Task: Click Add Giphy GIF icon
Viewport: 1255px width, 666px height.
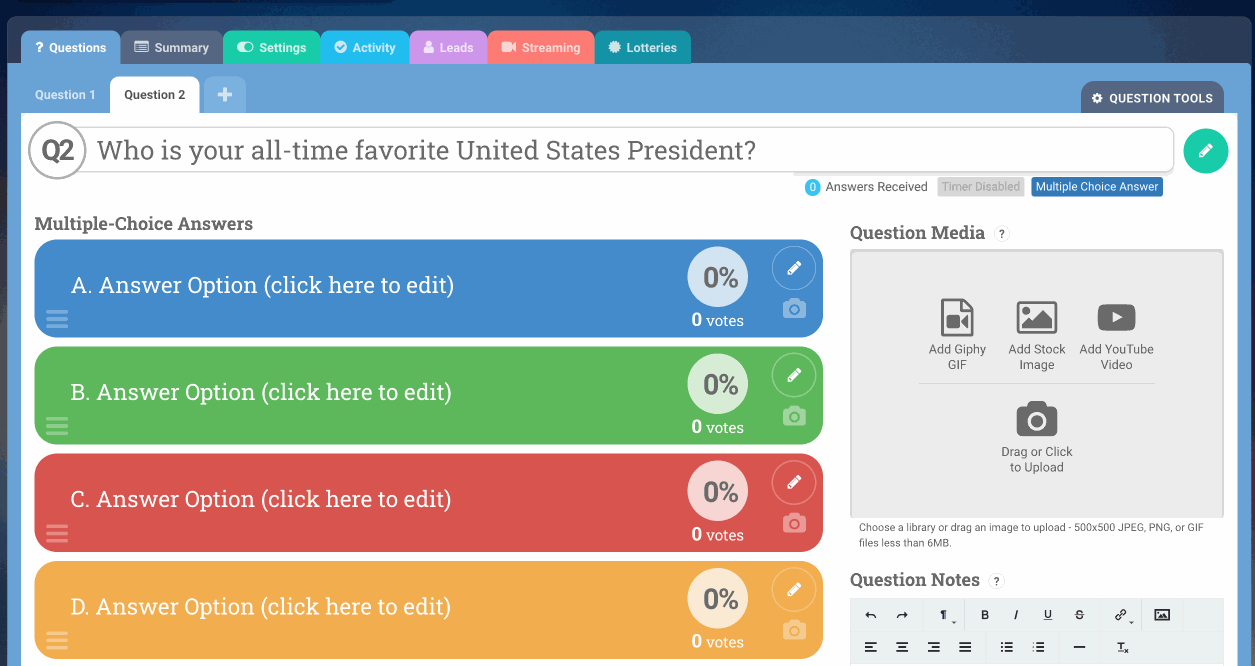Action: click(x=957, y=317)
